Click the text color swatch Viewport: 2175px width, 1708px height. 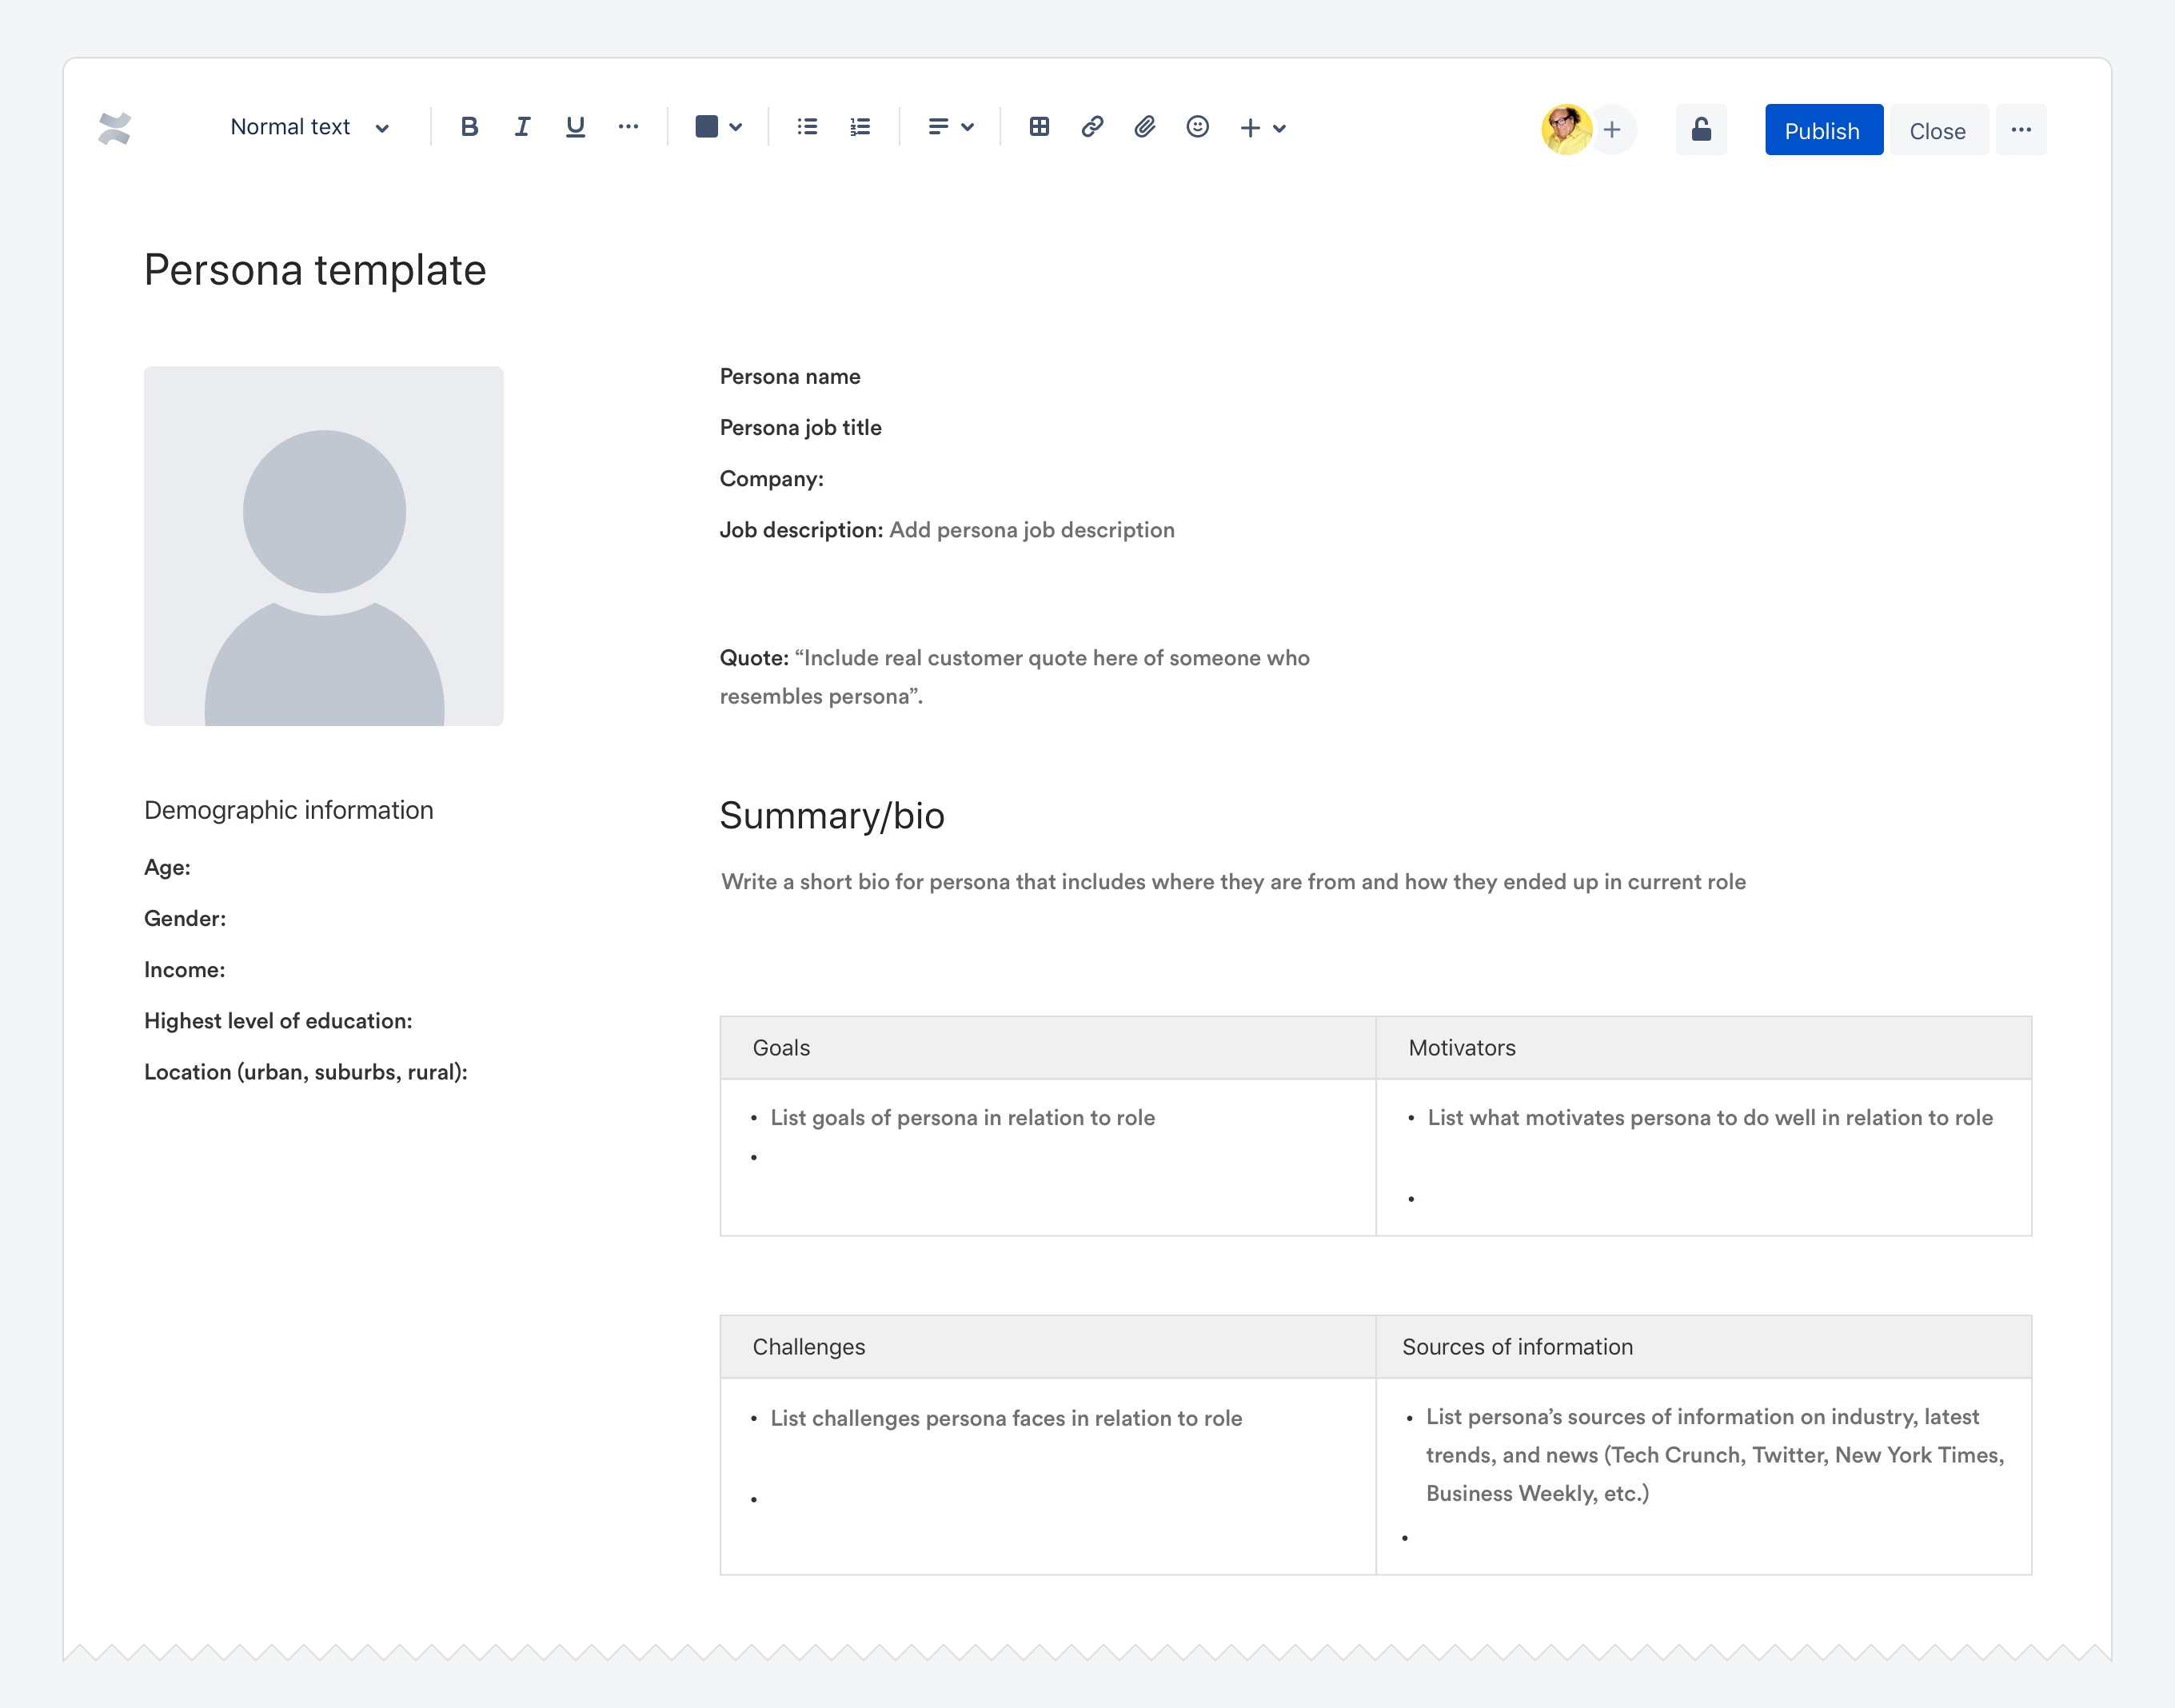[703, 127]
